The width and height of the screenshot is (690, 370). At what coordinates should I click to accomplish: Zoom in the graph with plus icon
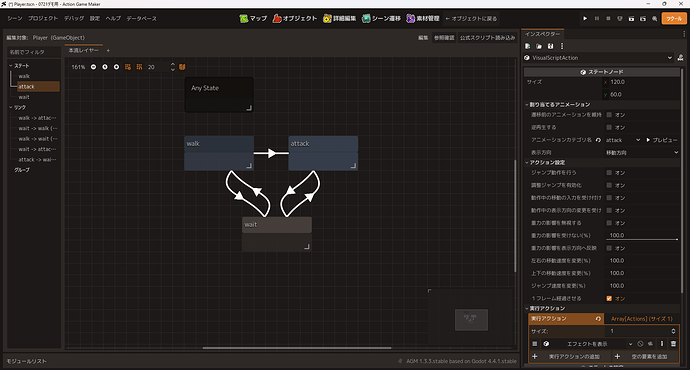pos(116,67)
